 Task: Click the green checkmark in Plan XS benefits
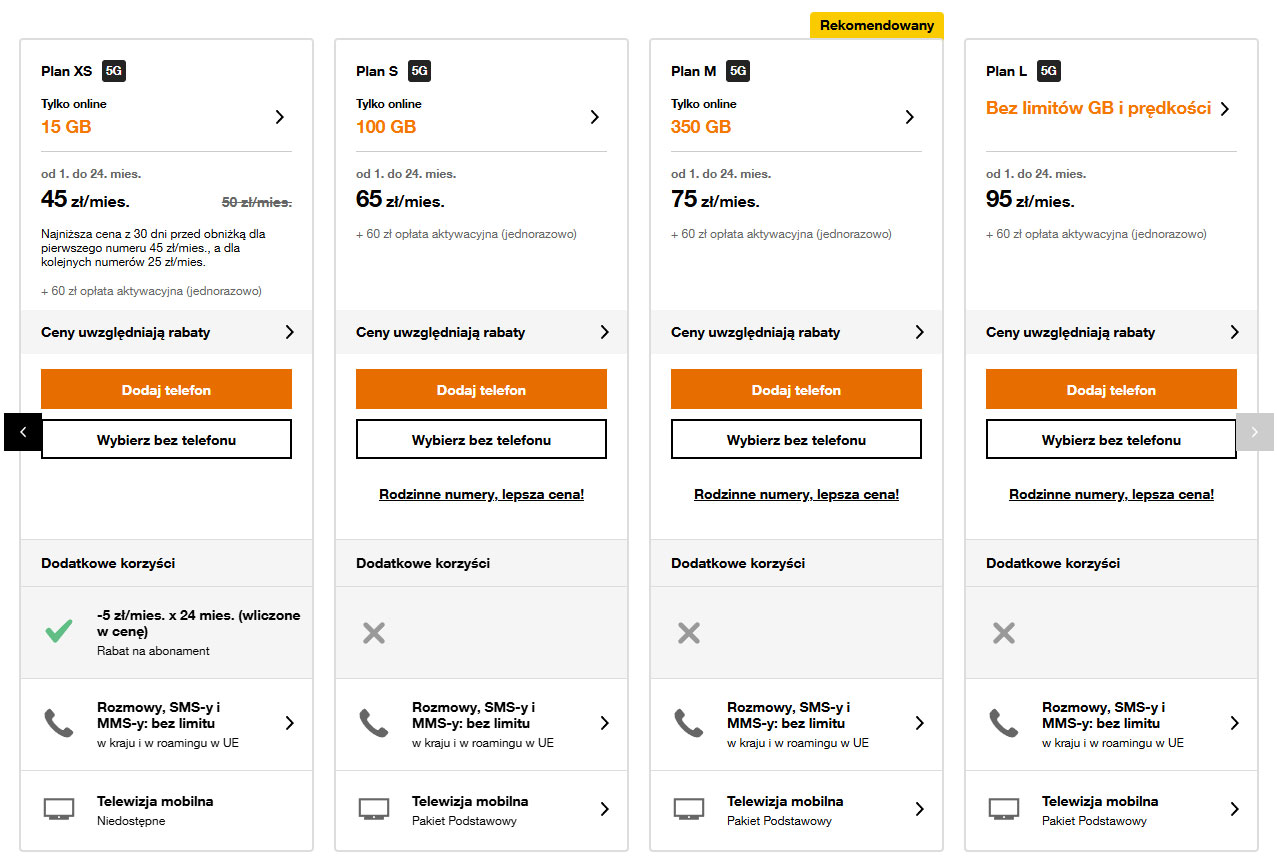(59, 631)
